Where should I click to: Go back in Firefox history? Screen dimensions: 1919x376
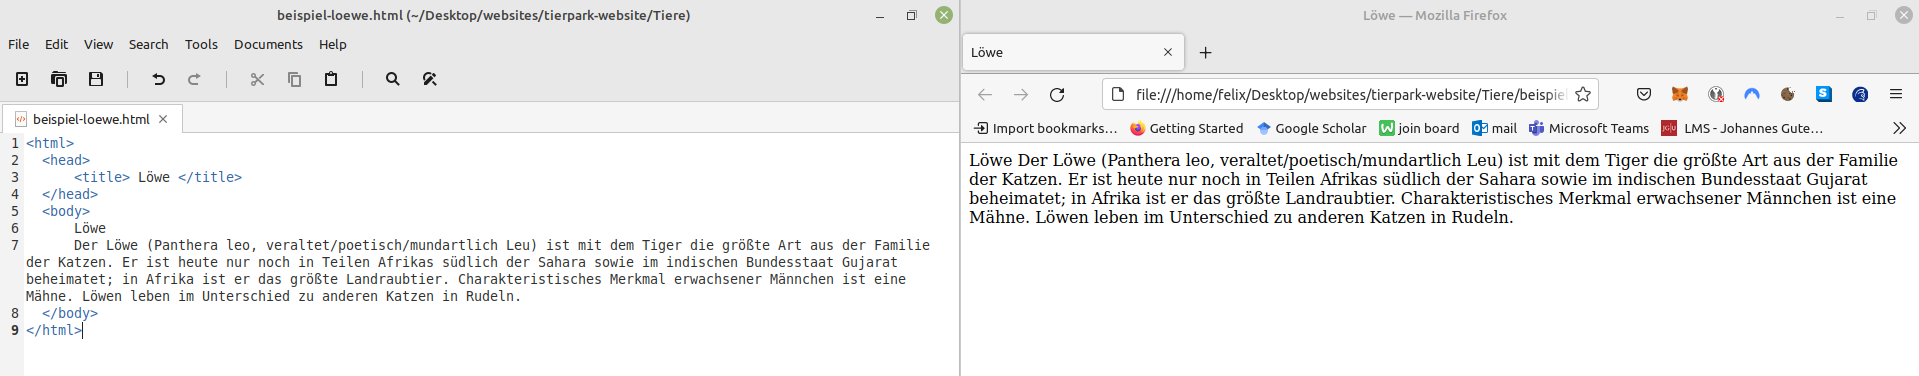coord(984,94)
